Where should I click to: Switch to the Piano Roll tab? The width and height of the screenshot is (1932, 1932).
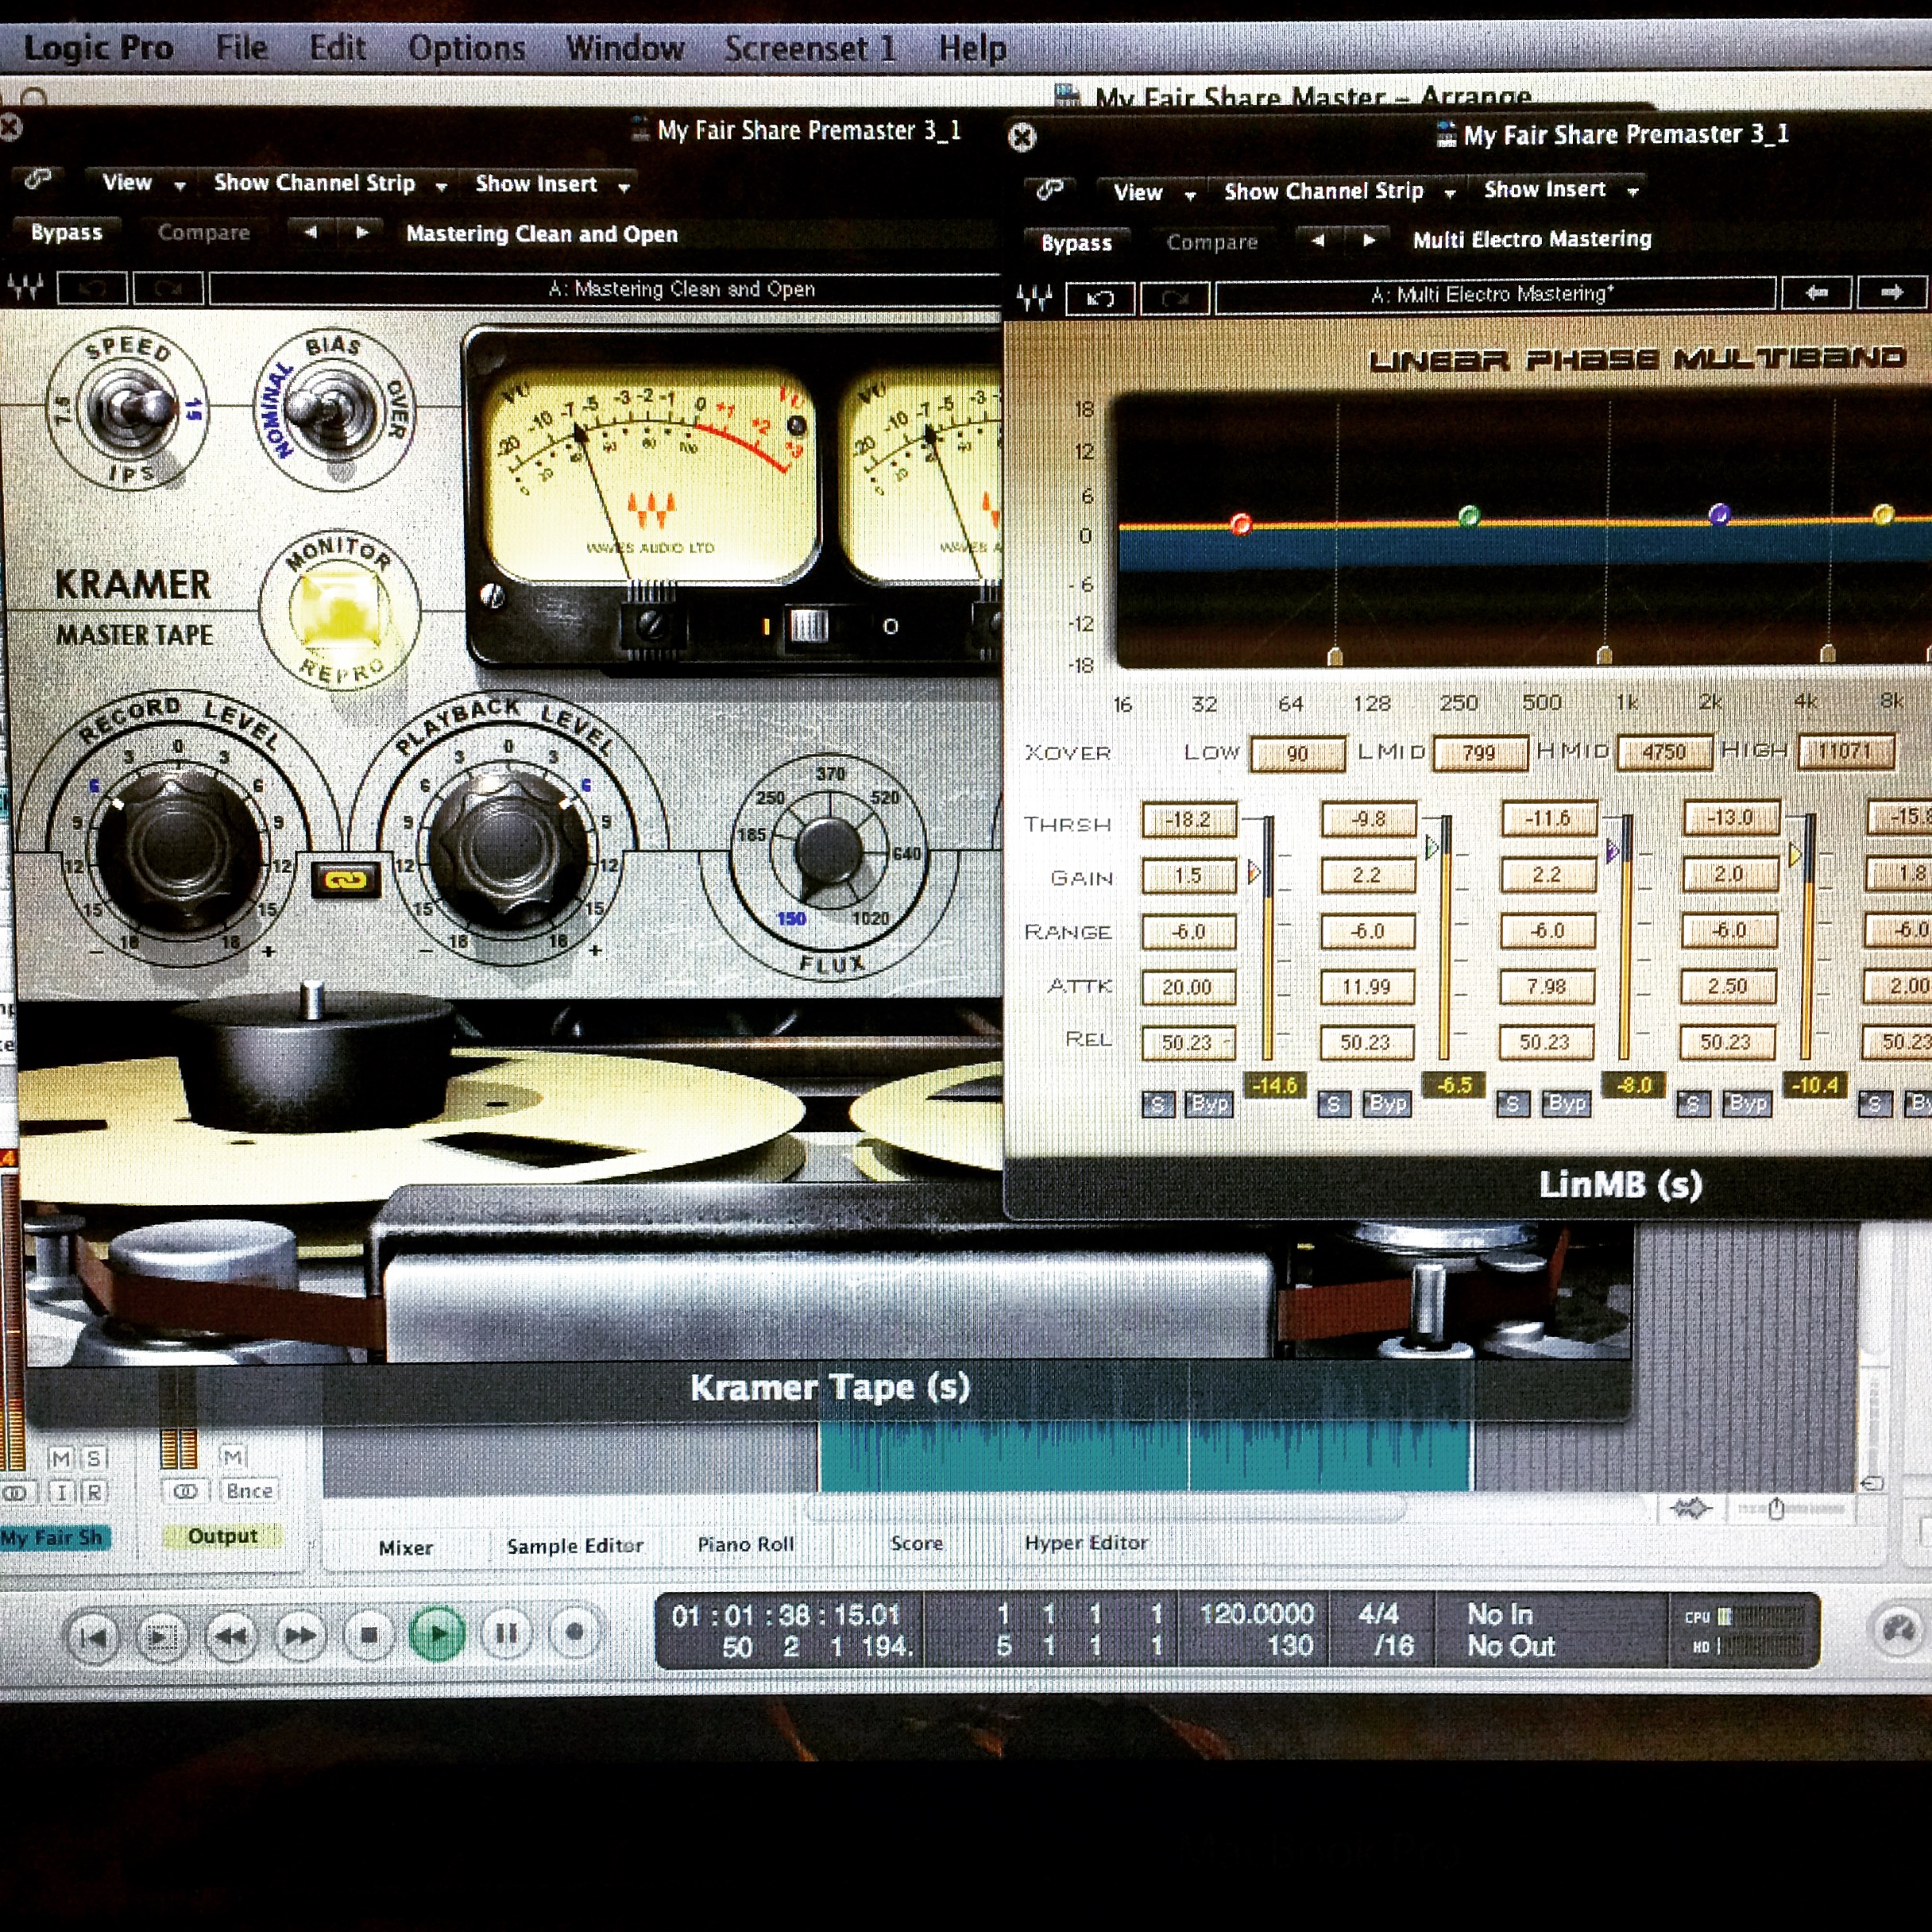(745, 1544)
